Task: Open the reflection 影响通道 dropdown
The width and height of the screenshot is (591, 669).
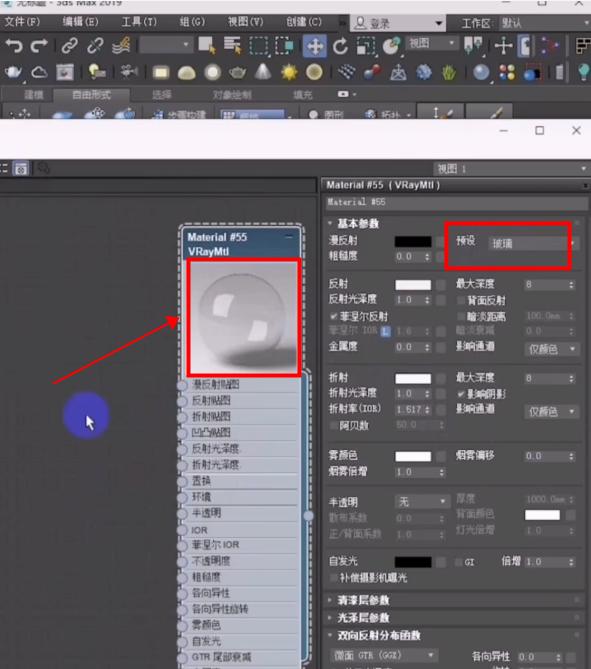Action: pyautogui.click(x=550, y=349)
